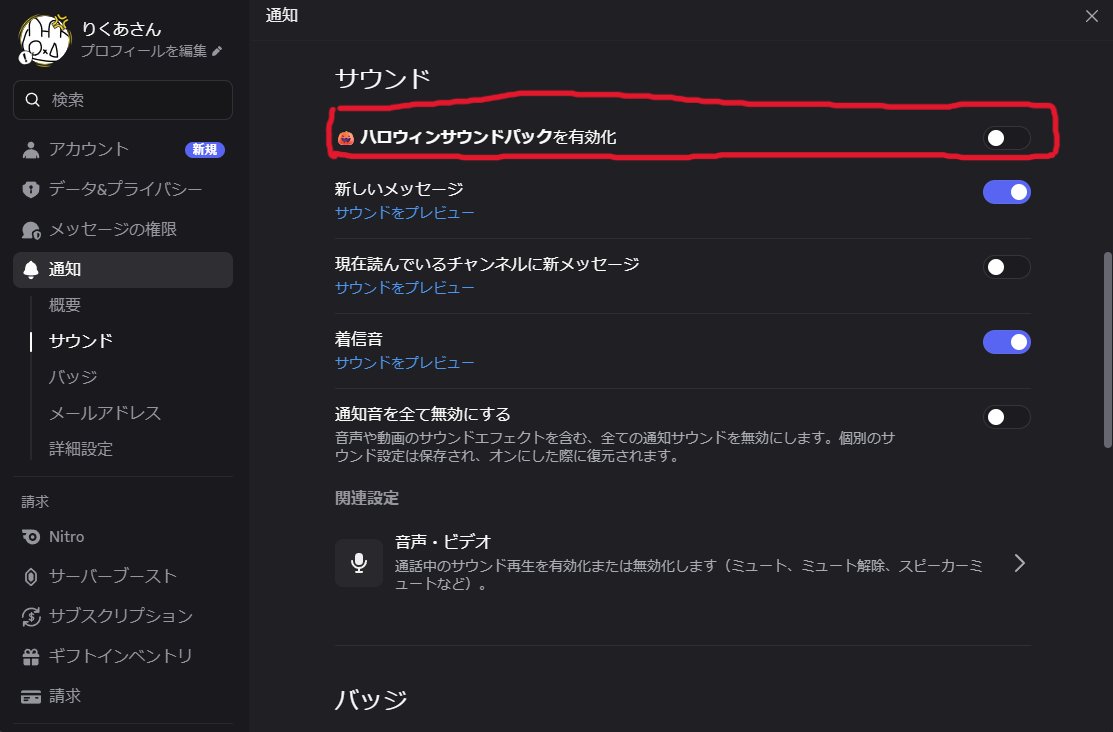
Task: Open メッセージの権限 settings
Action: pyautogui.click(x=123, y=229)
